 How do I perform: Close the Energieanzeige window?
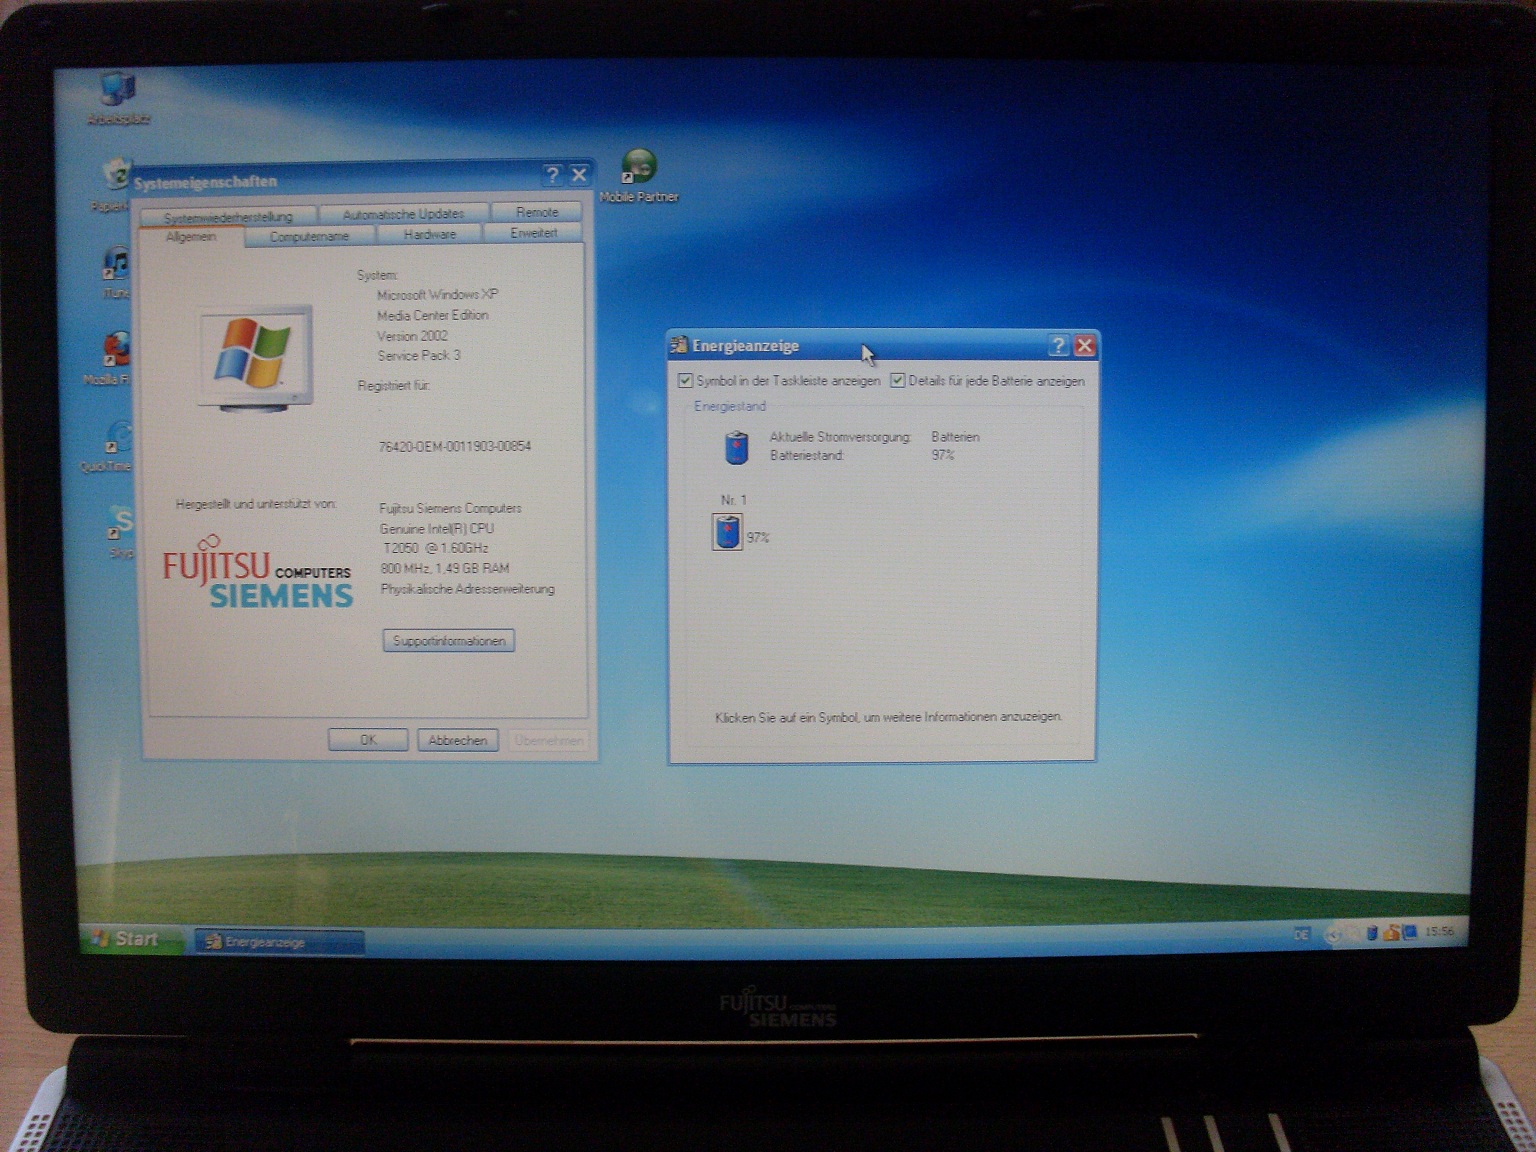1084,346
